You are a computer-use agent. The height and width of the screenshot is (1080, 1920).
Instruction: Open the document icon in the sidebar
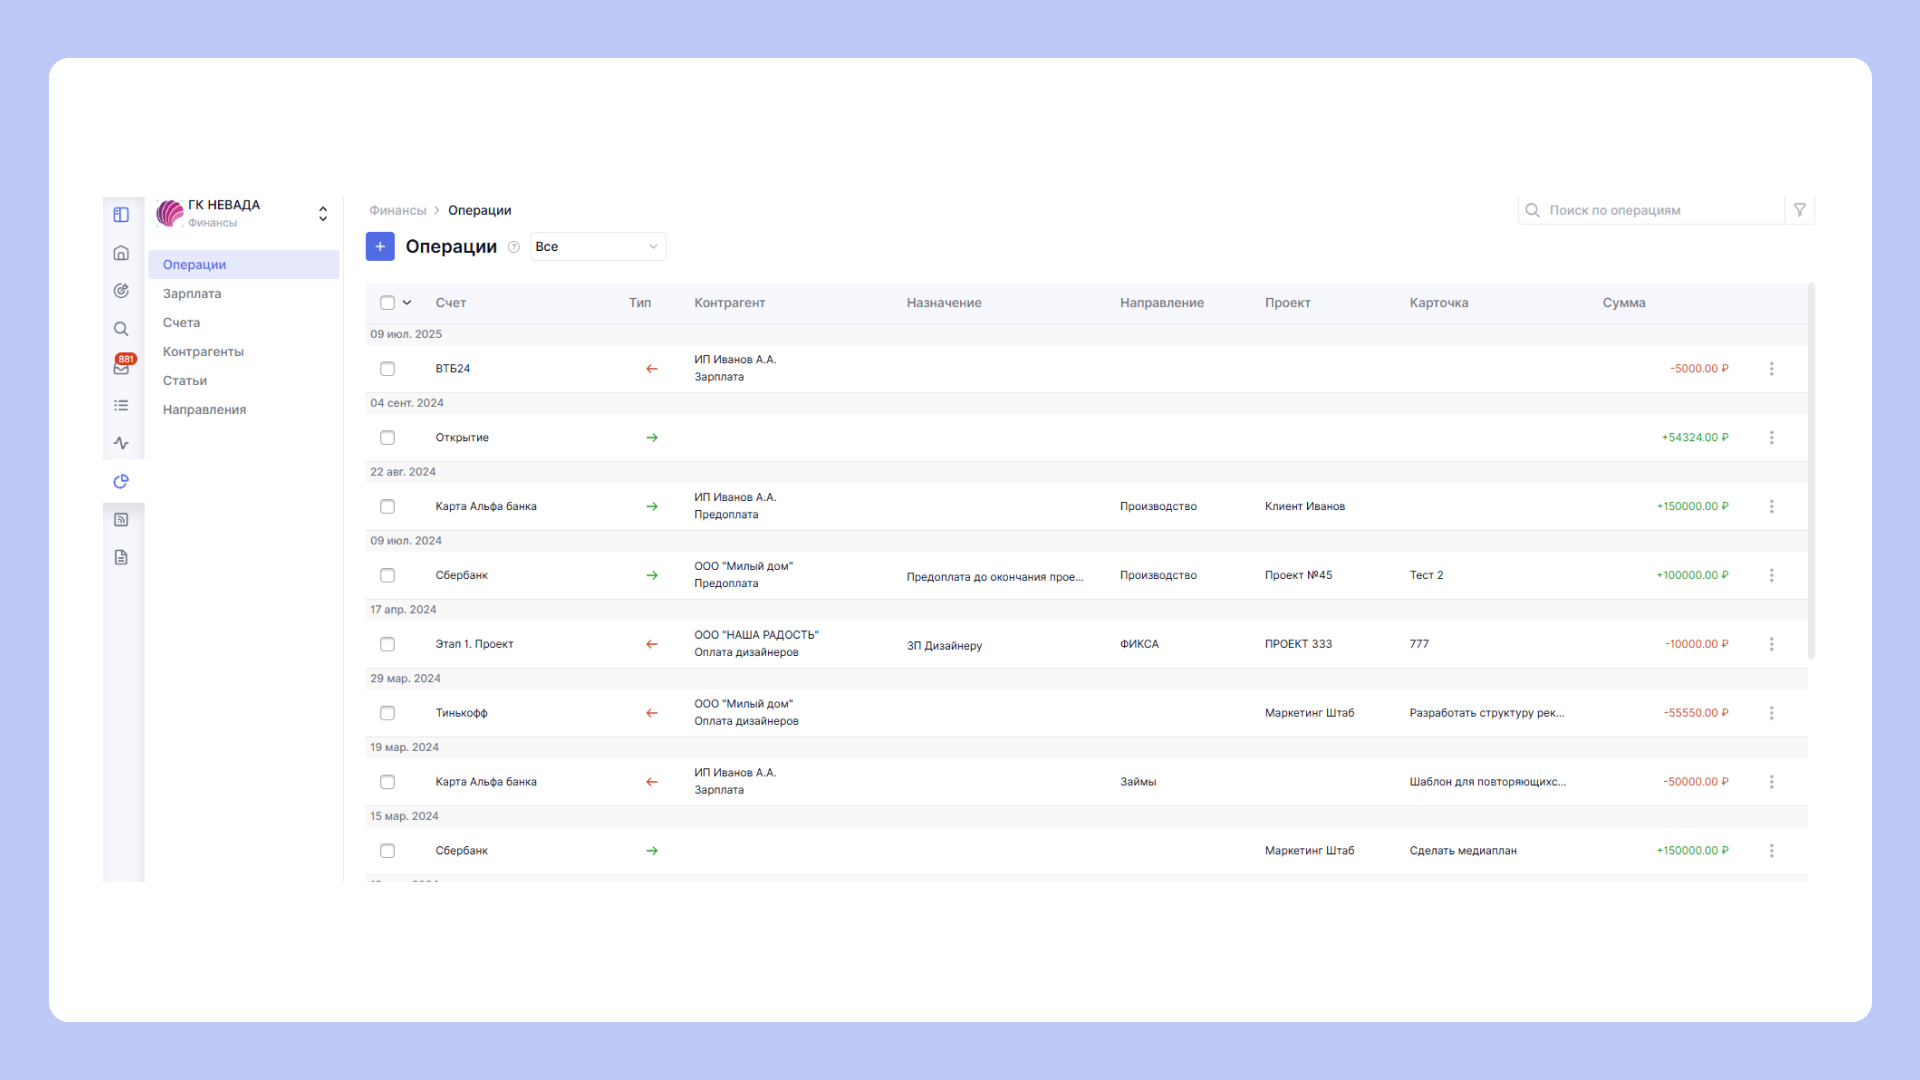[121, 557]
